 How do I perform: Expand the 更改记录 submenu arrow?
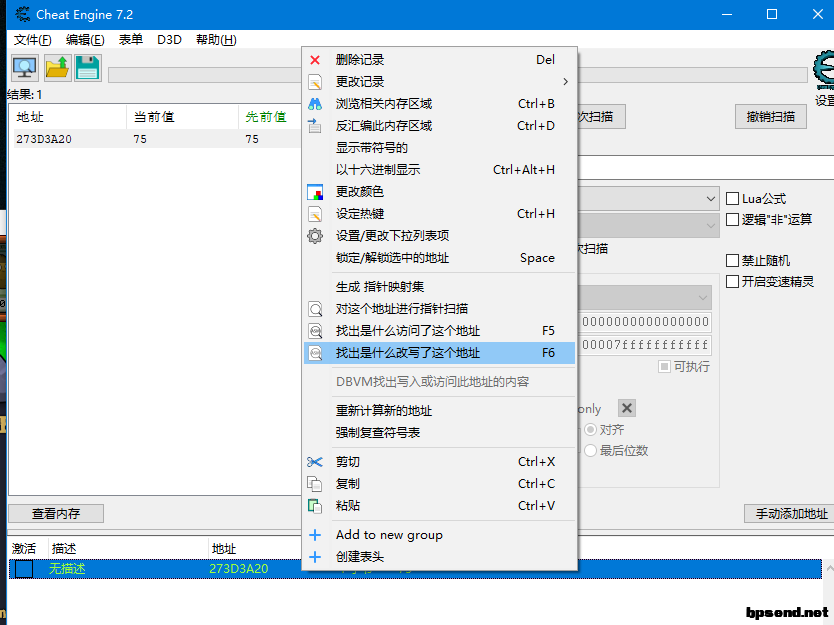(565, 82)
